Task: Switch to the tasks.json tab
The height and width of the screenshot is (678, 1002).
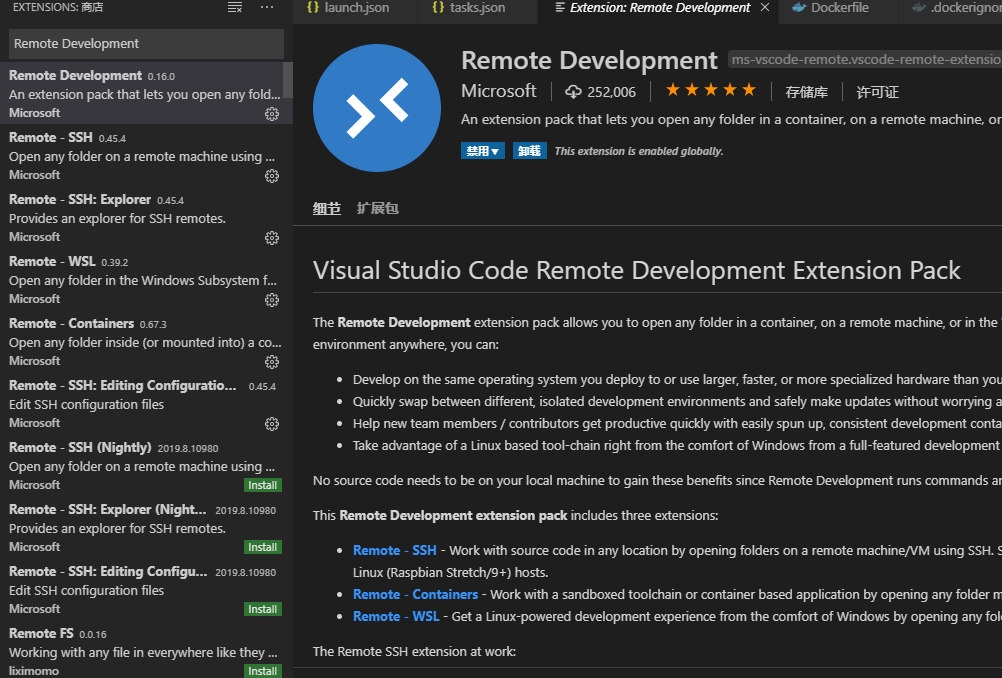Action: pos(477,8)
